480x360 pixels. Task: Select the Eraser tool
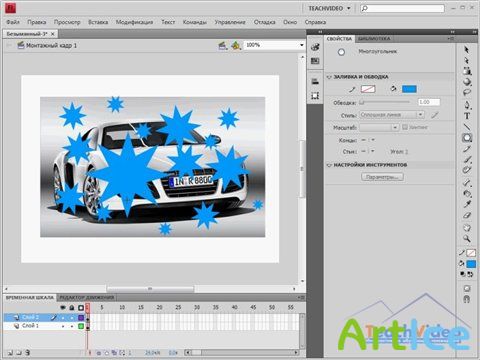click(467, 215)
